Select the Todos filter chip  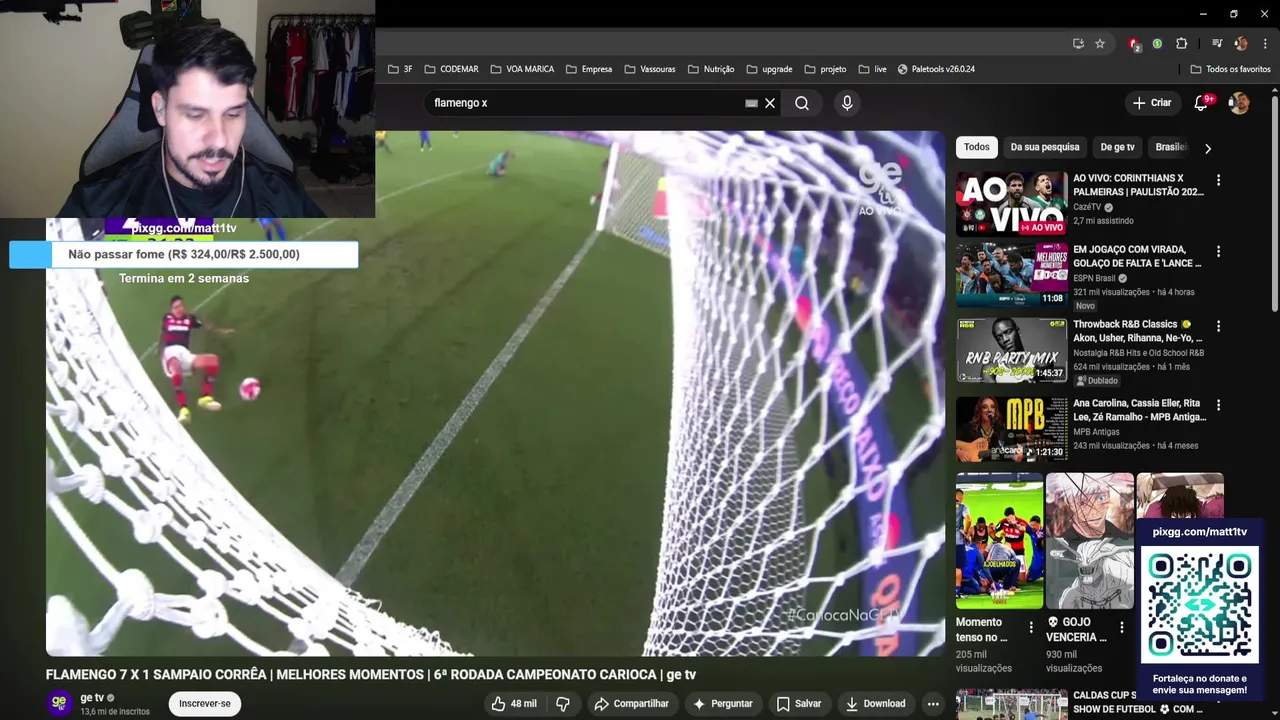coord(977,147)
